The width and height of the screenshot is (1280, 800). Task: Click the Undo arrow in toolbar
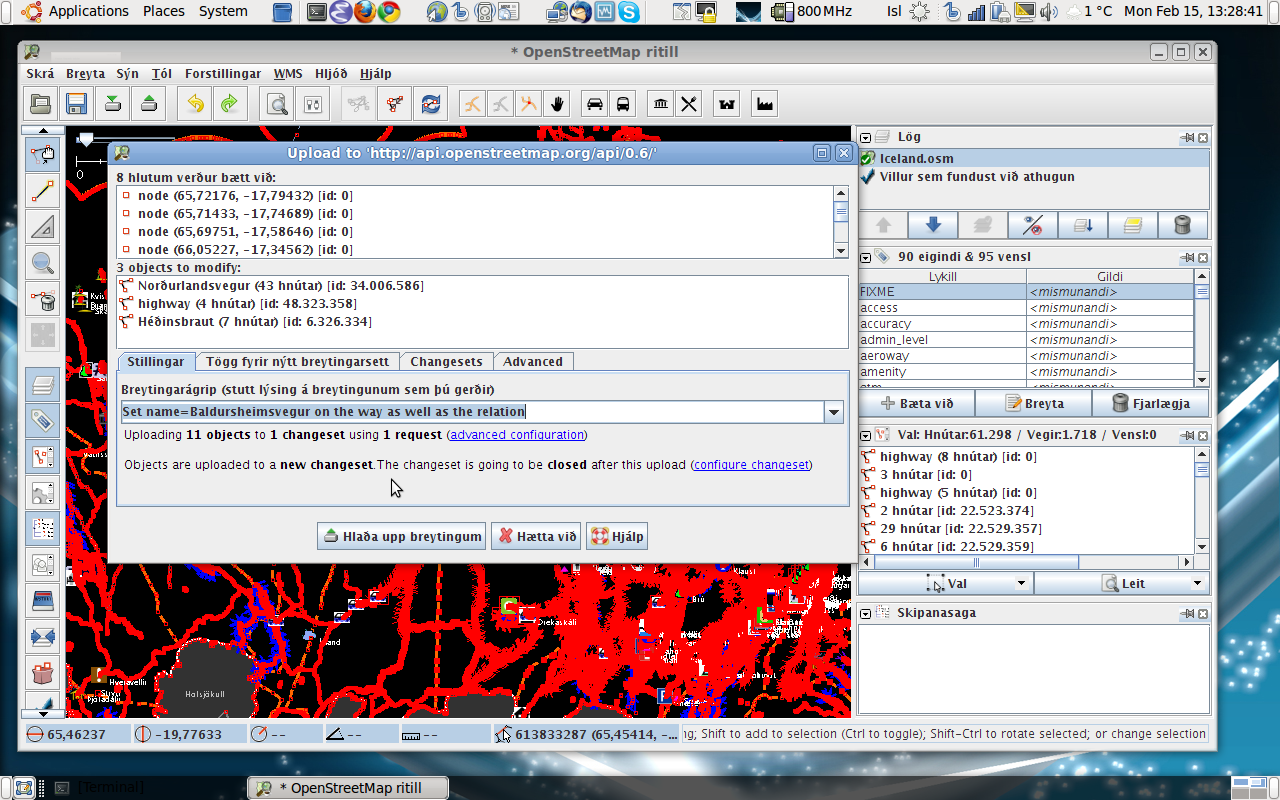click(195, 103)
